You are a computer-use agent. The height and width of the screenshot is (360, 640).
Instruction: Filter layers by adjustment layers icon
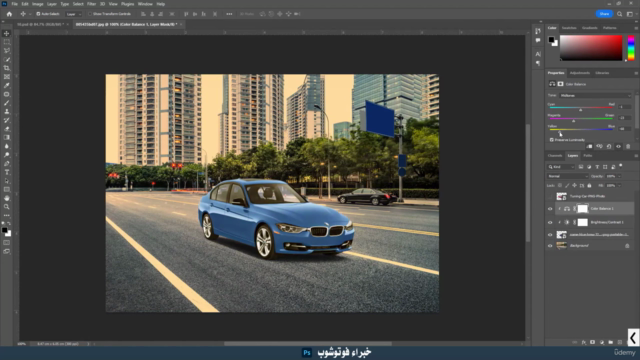coord(589,167)
